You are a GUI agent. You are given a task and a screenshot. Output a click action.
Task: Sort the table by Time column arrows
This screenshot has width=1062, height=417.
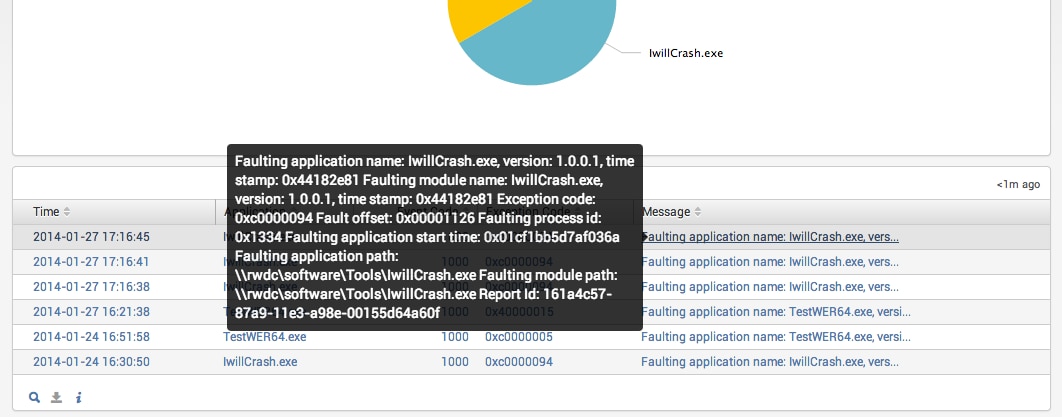click(67, 212)
